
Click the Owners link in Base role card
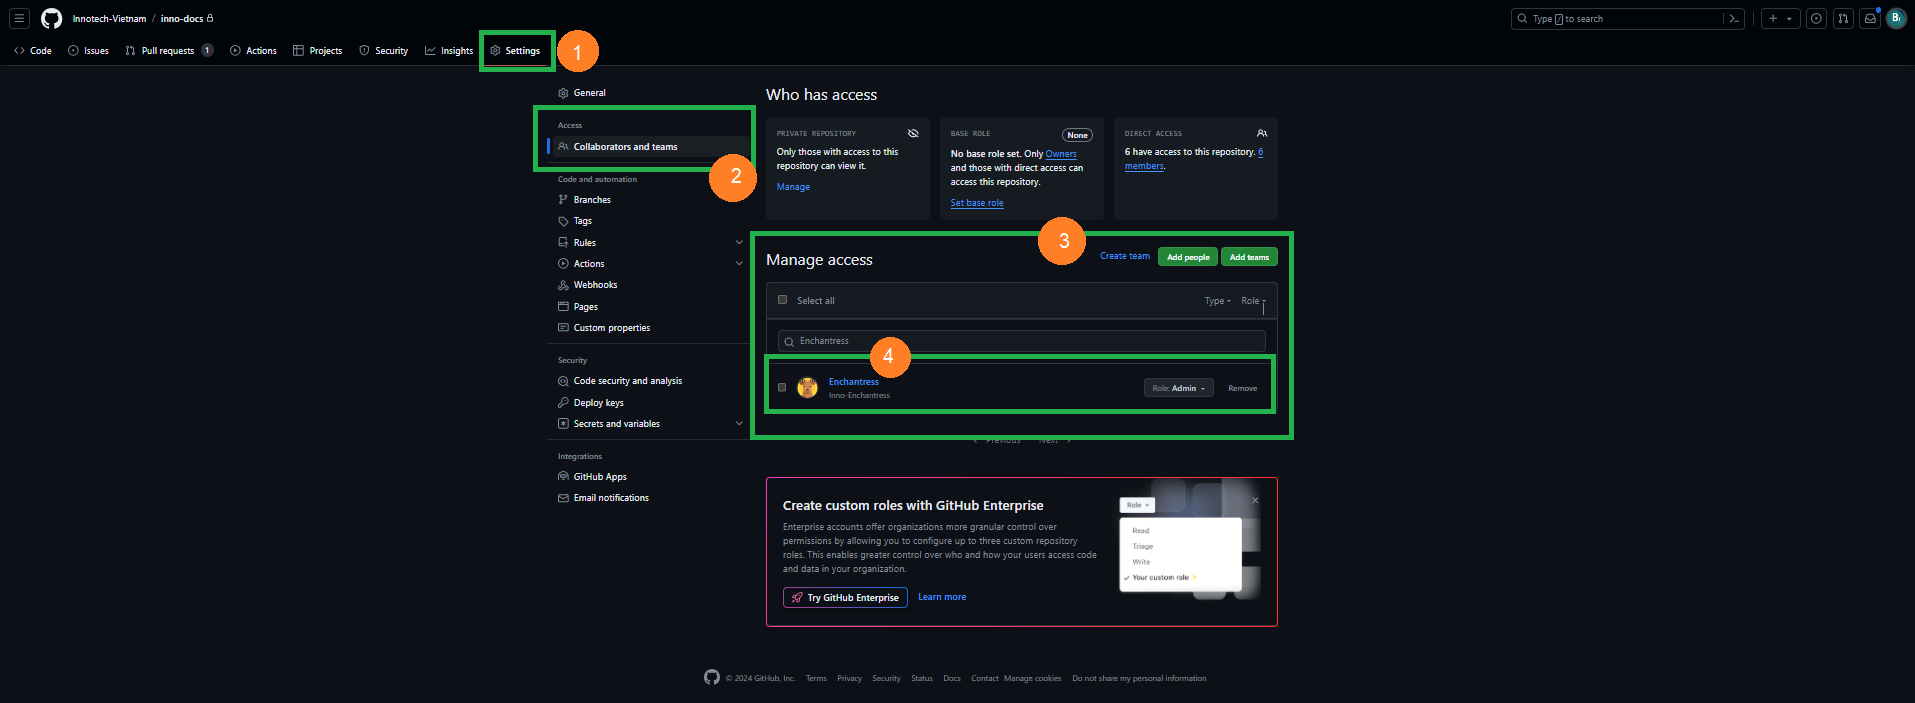pyautogui.click(x=1061, y=154)
